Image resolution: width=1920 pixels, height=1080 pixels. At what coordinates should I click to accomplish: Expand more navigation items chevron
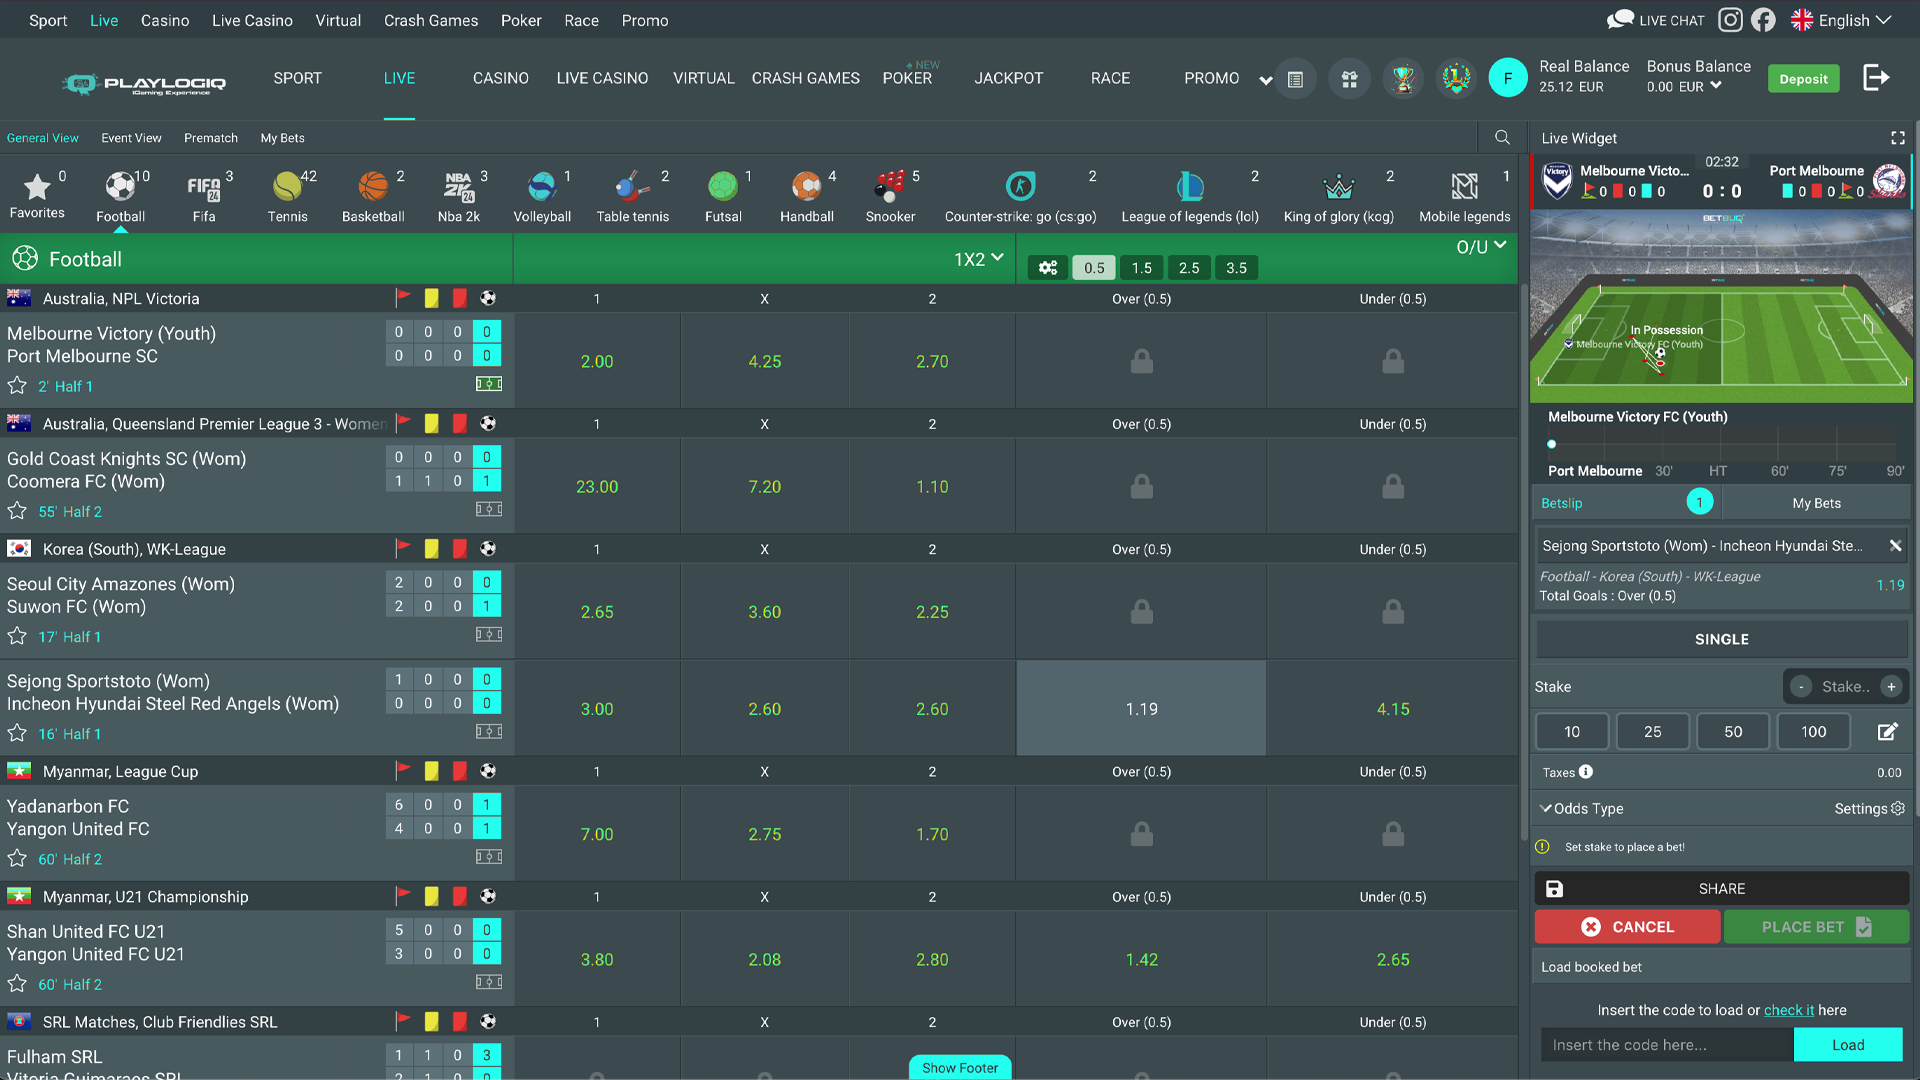pos(1265,80)
